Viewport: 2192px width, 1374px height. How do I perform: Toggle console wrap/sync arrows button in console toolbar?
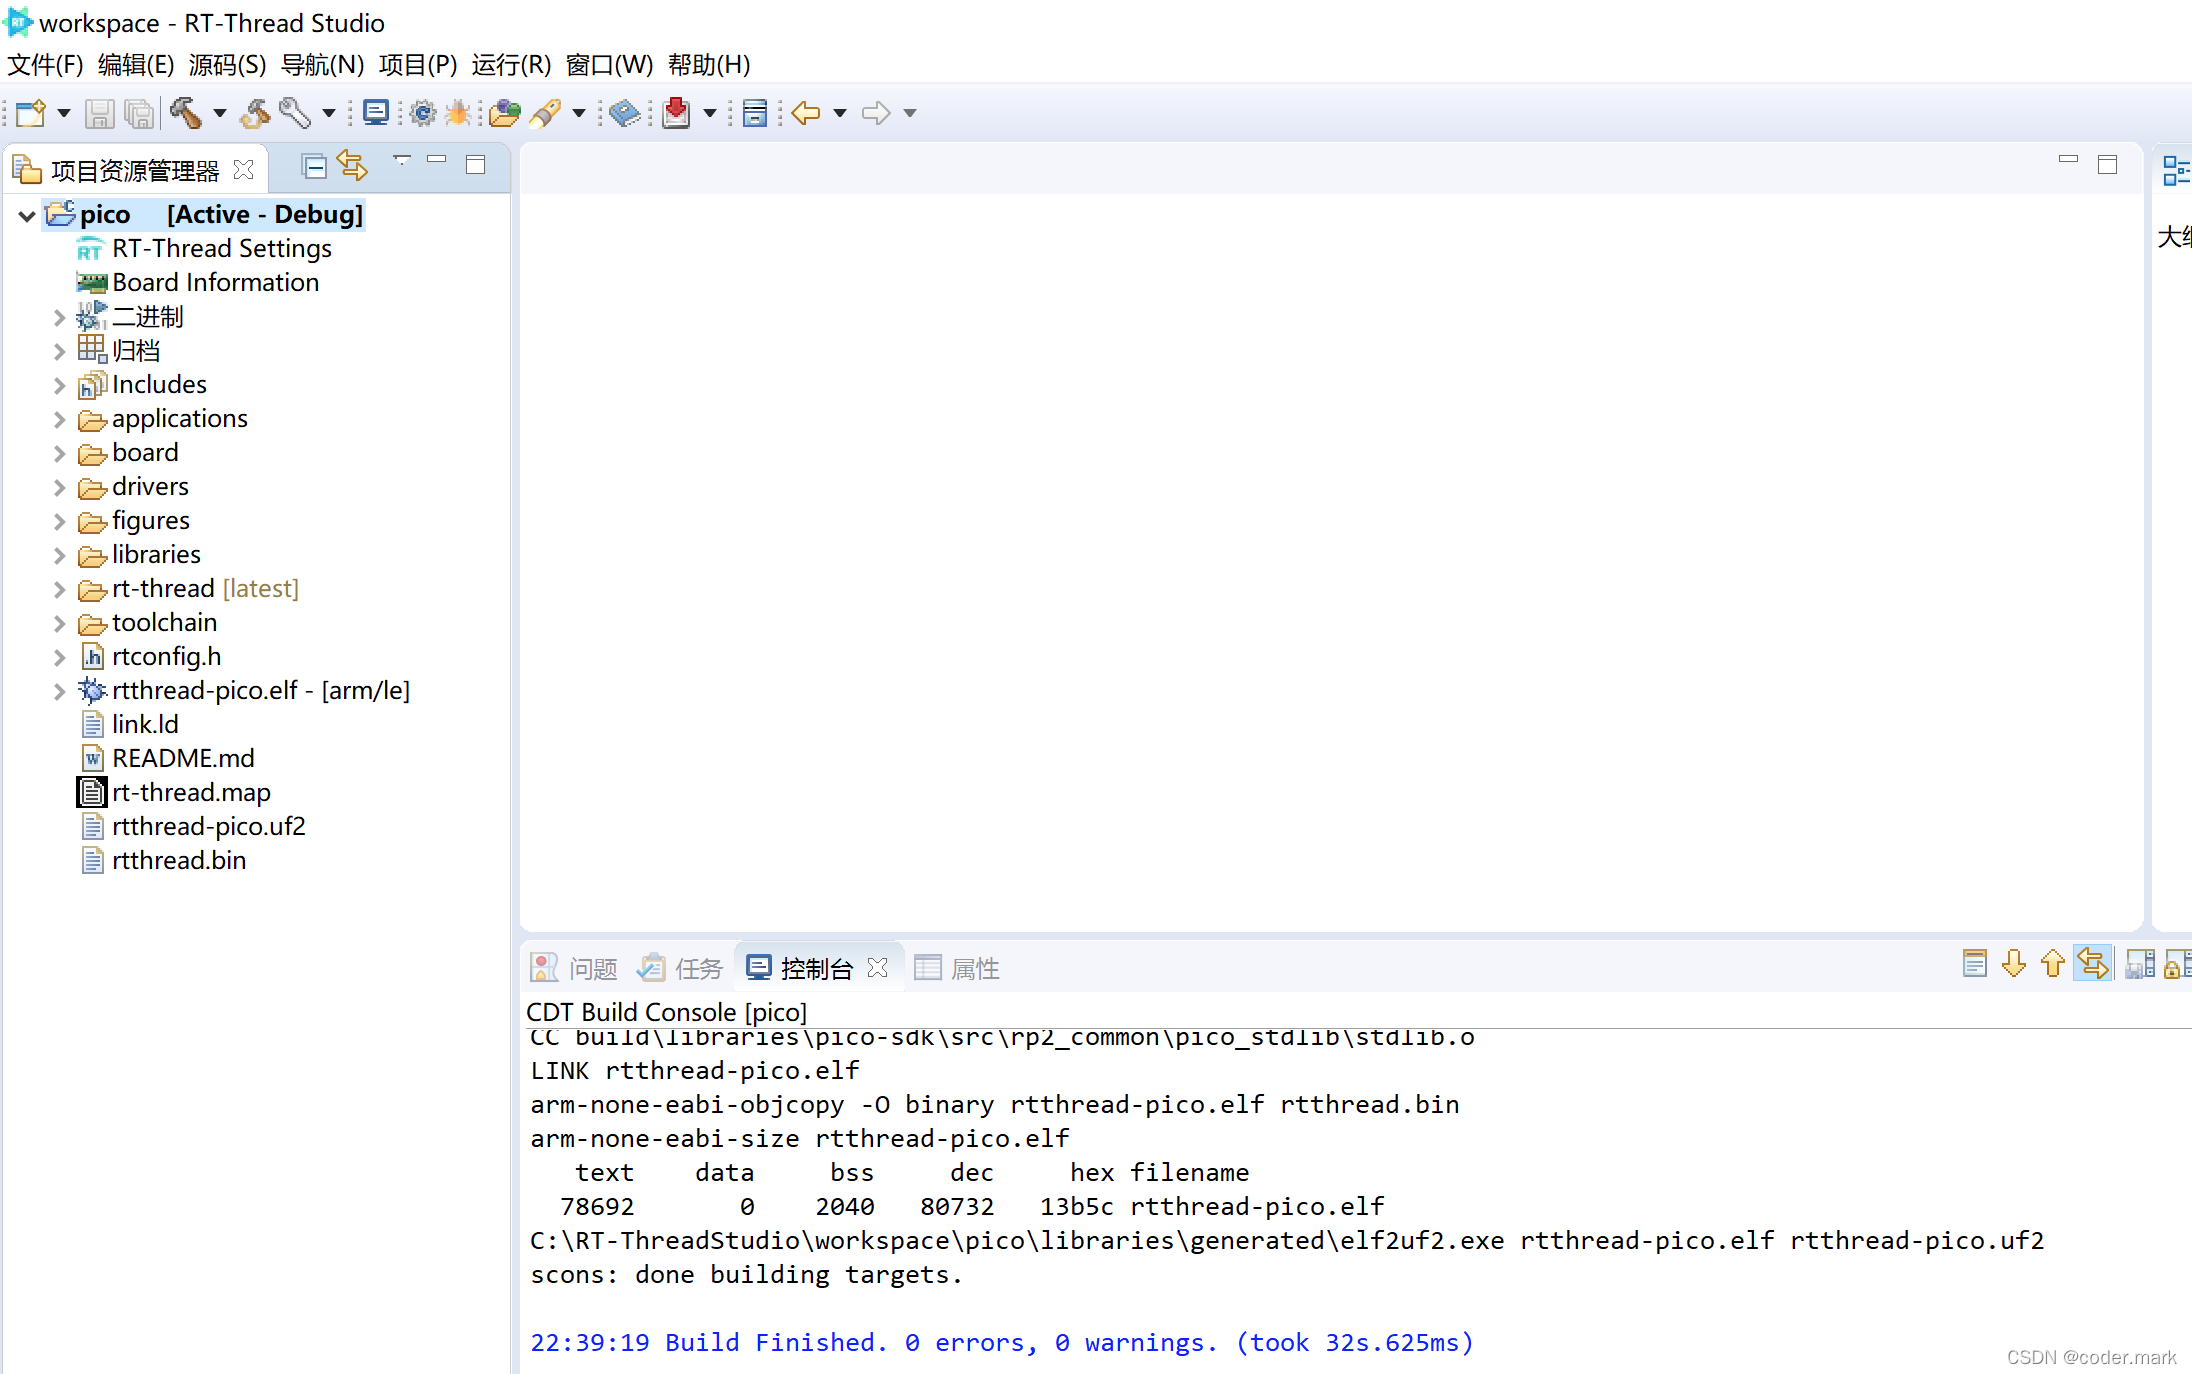pyautogui.click(x=2092, y=965)
